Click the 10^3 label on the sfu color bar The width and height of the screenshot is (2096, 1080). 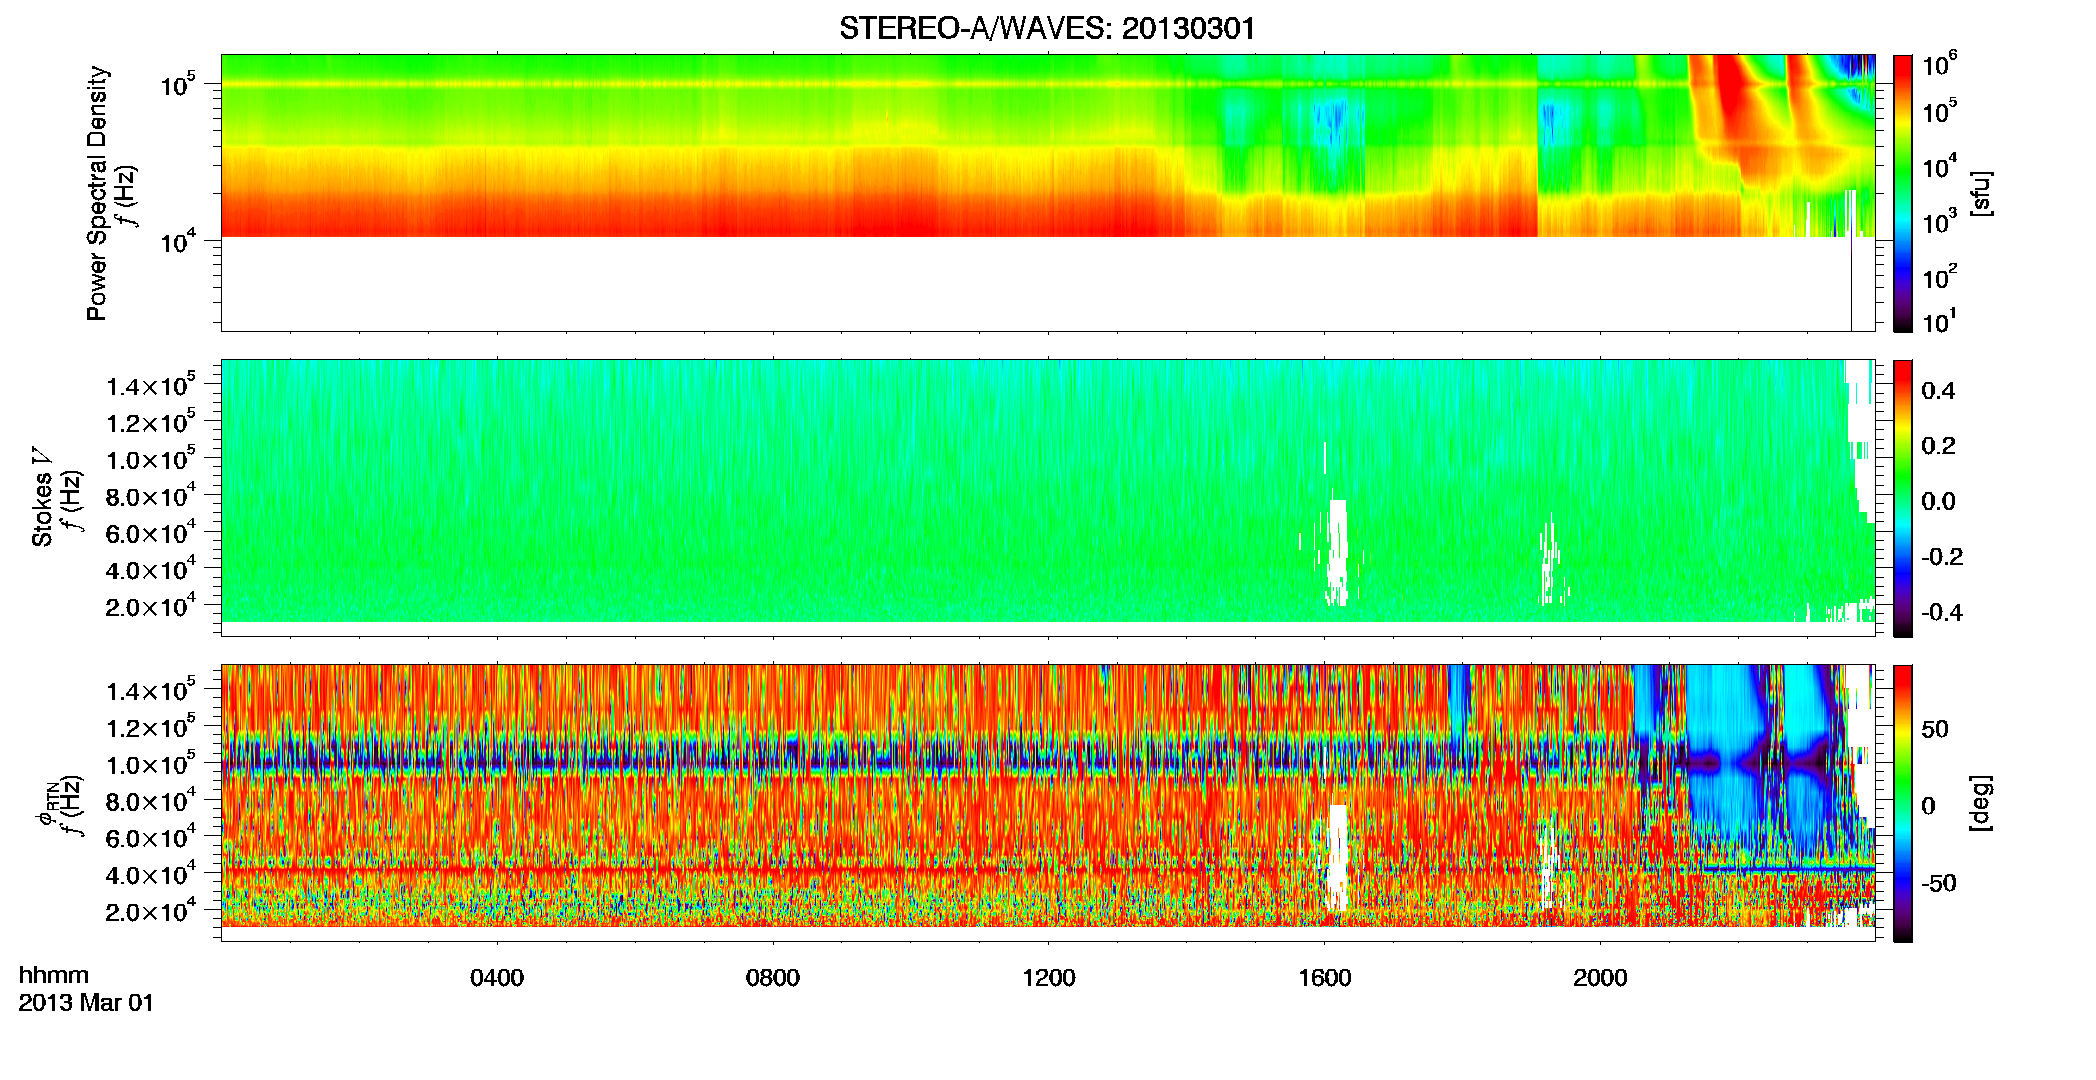[x=1940, y=221]
